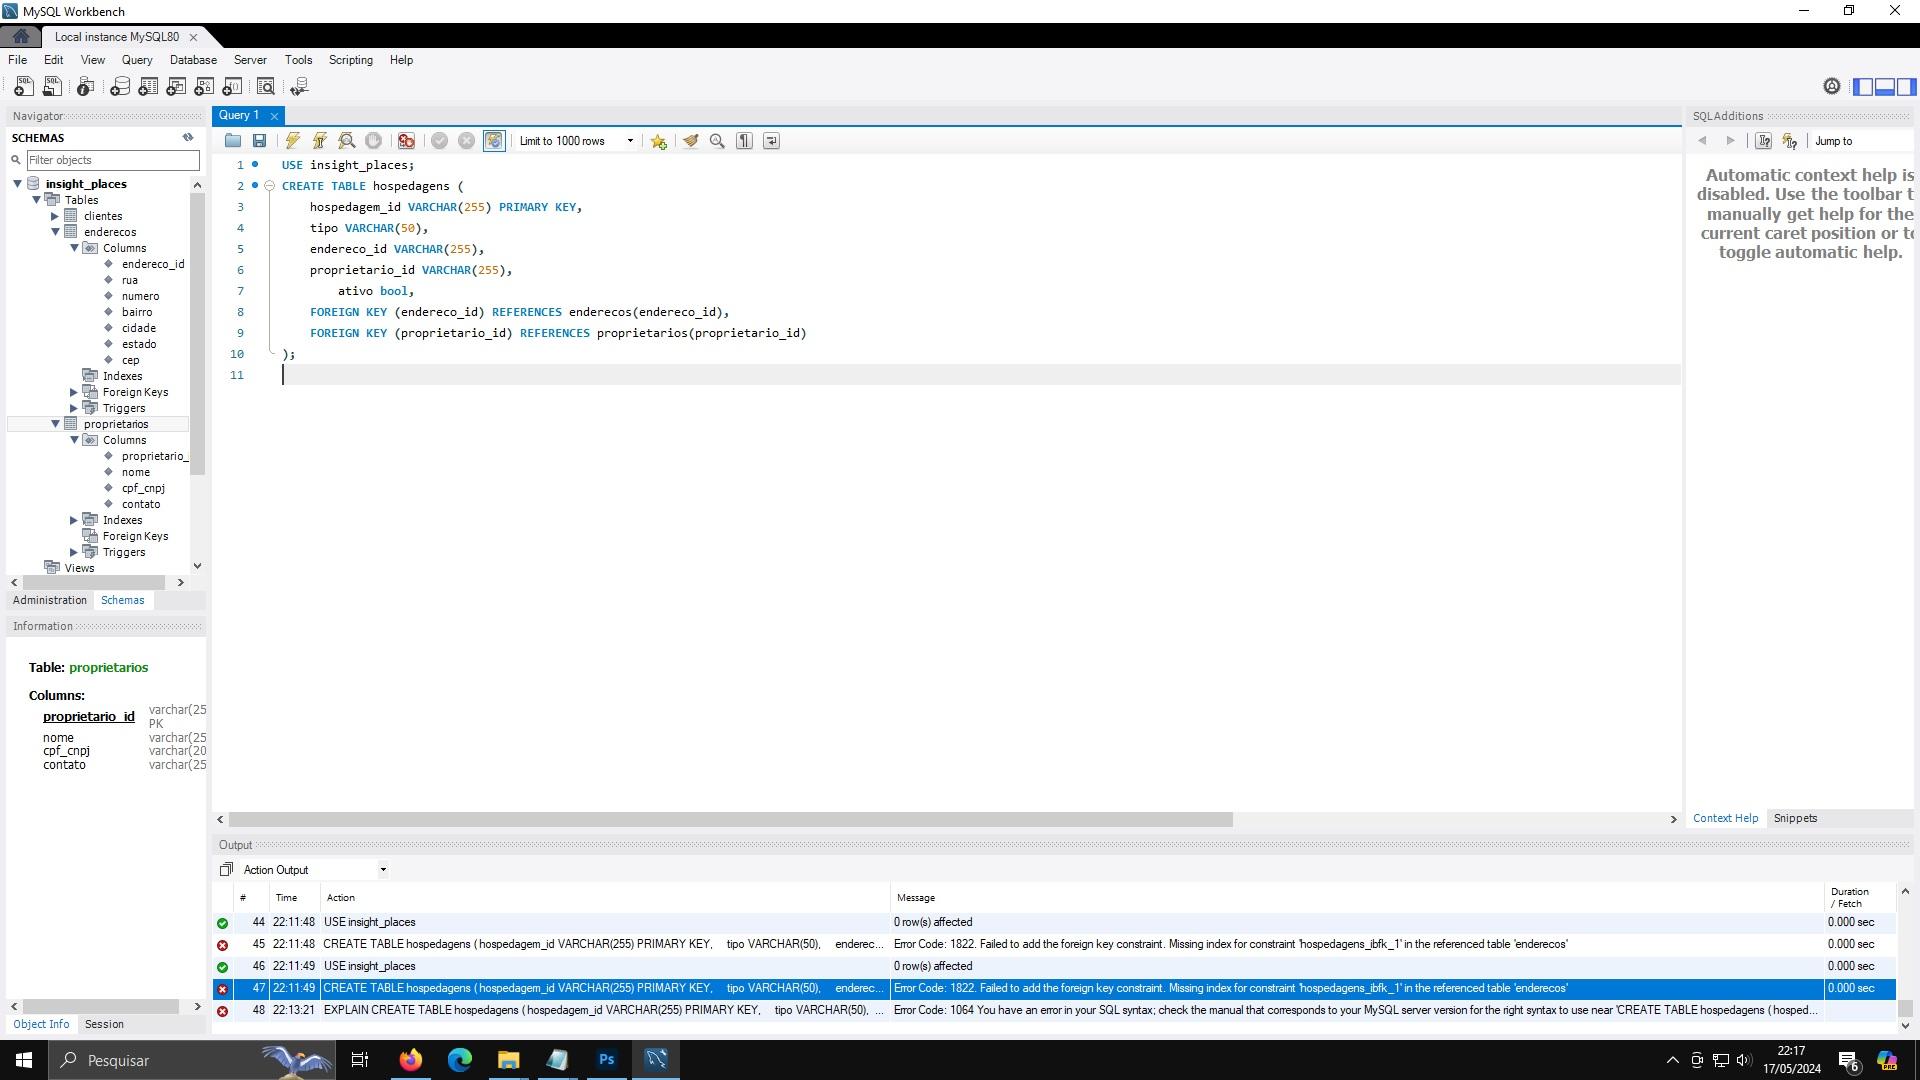Select the Limit to 1000 rows dropdown

pos(575,141)
